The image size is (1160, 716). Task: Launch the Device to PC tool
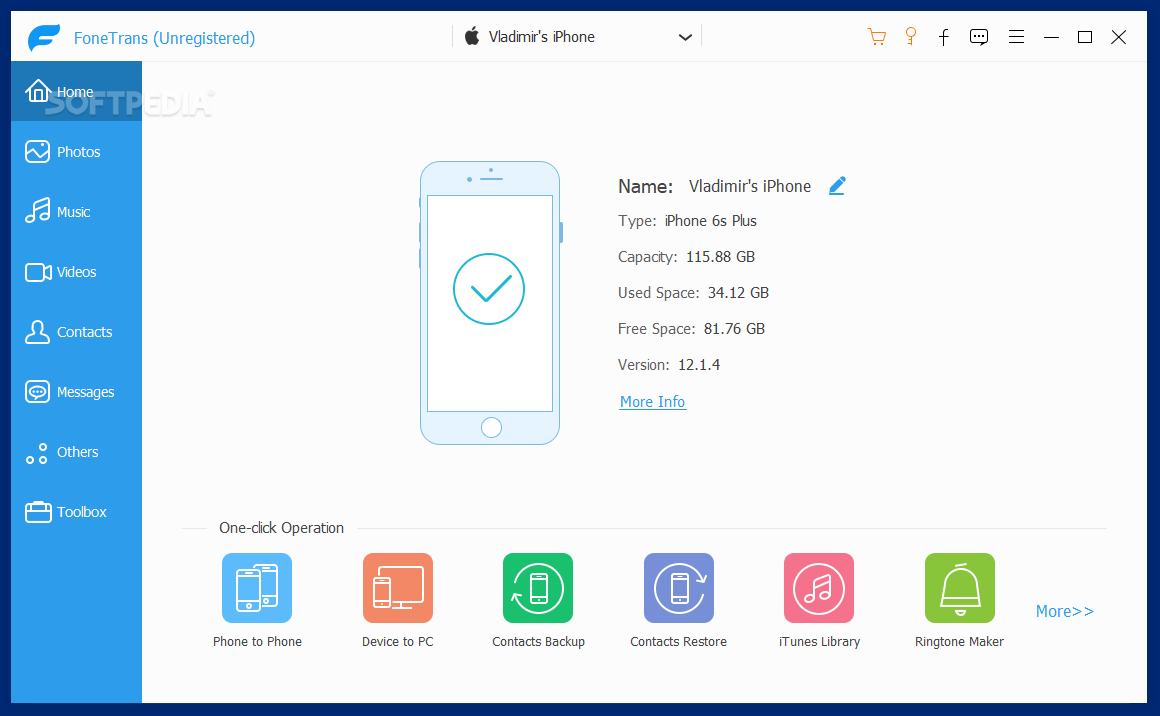pos(397,588)
